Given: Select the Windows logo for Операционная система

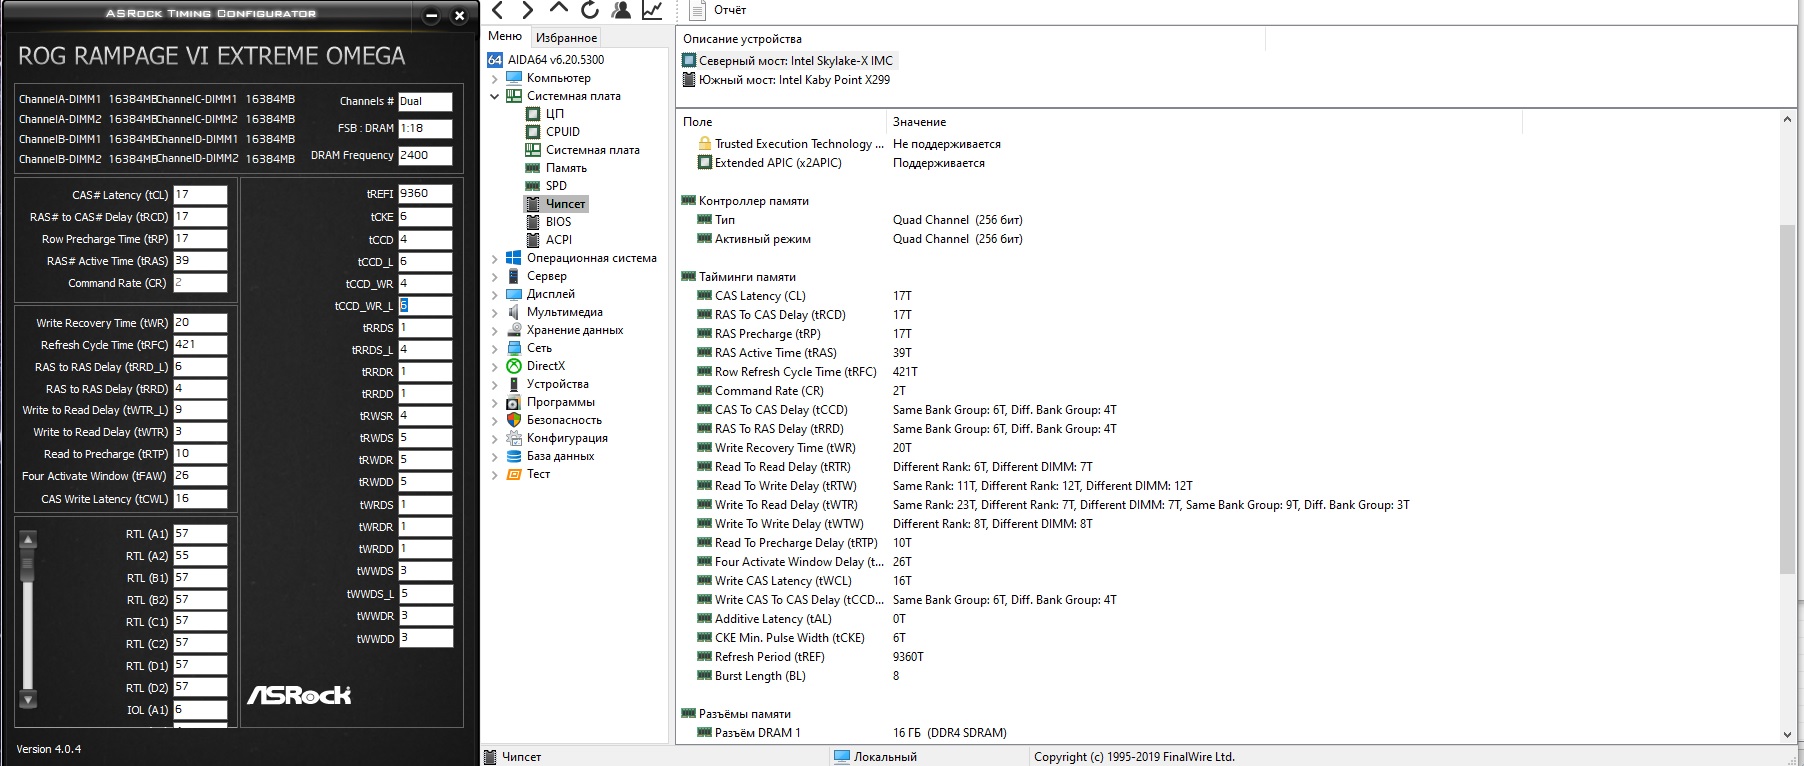Looking at the screenshot, I should pos(514,258).
